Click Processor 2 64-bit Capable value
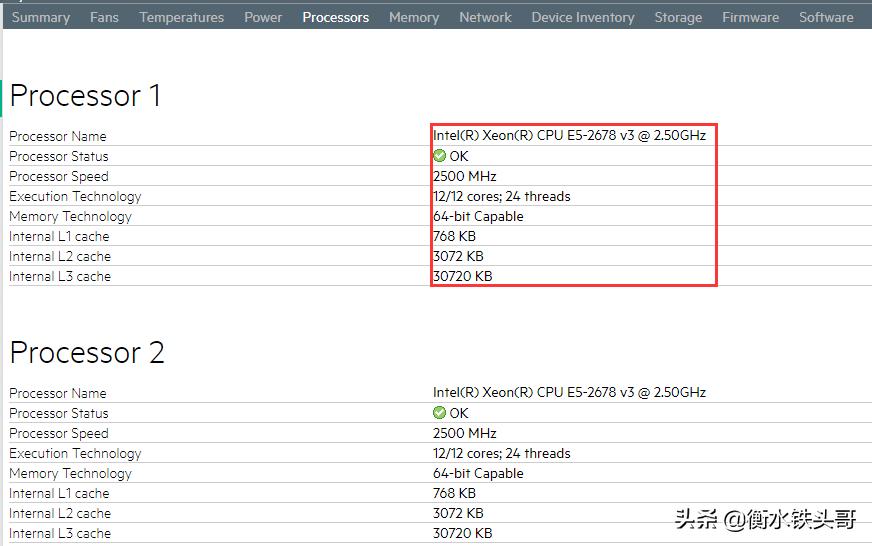Screen dimensions: 872x546 [478, 473]
